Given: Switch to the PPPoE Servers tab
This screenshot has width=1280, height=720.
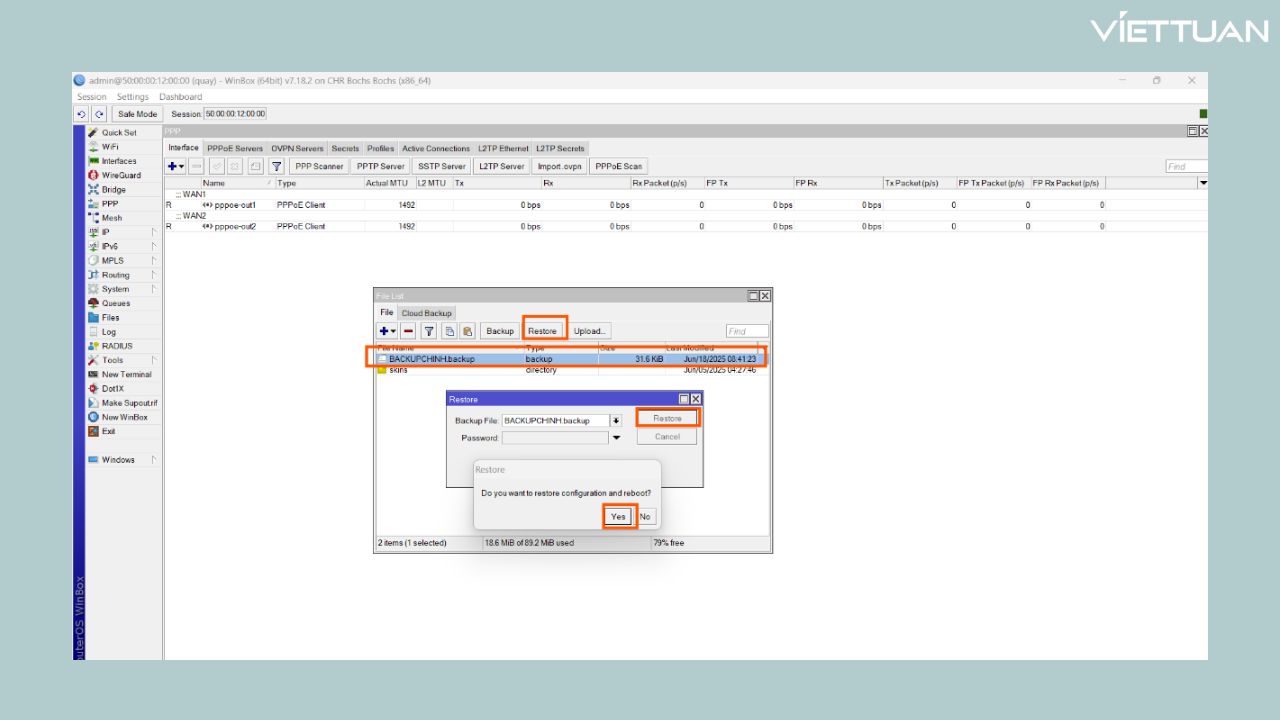Looking at the screenshot, I should pyautogui.click(x=234, y=149).
